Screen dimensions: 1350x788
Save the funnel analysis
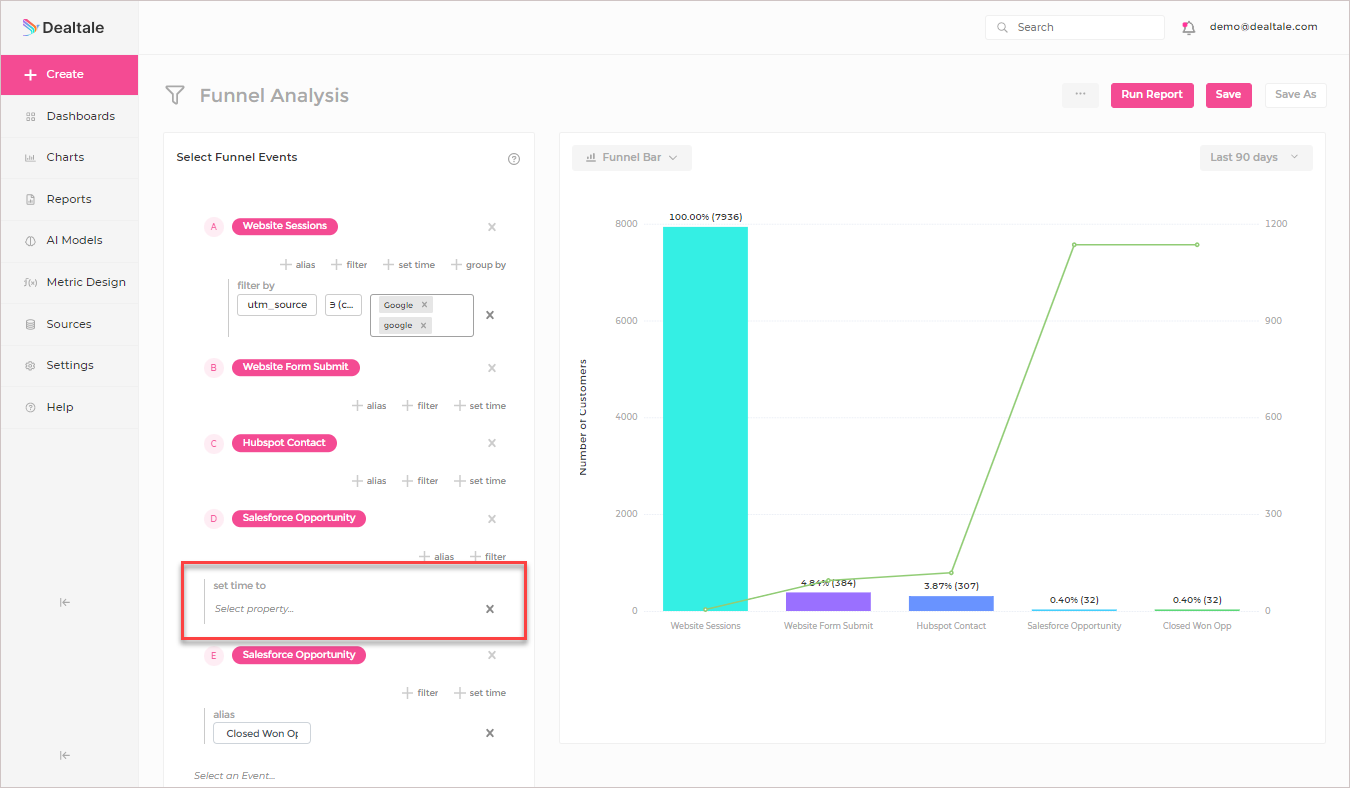pos(1228,95)
